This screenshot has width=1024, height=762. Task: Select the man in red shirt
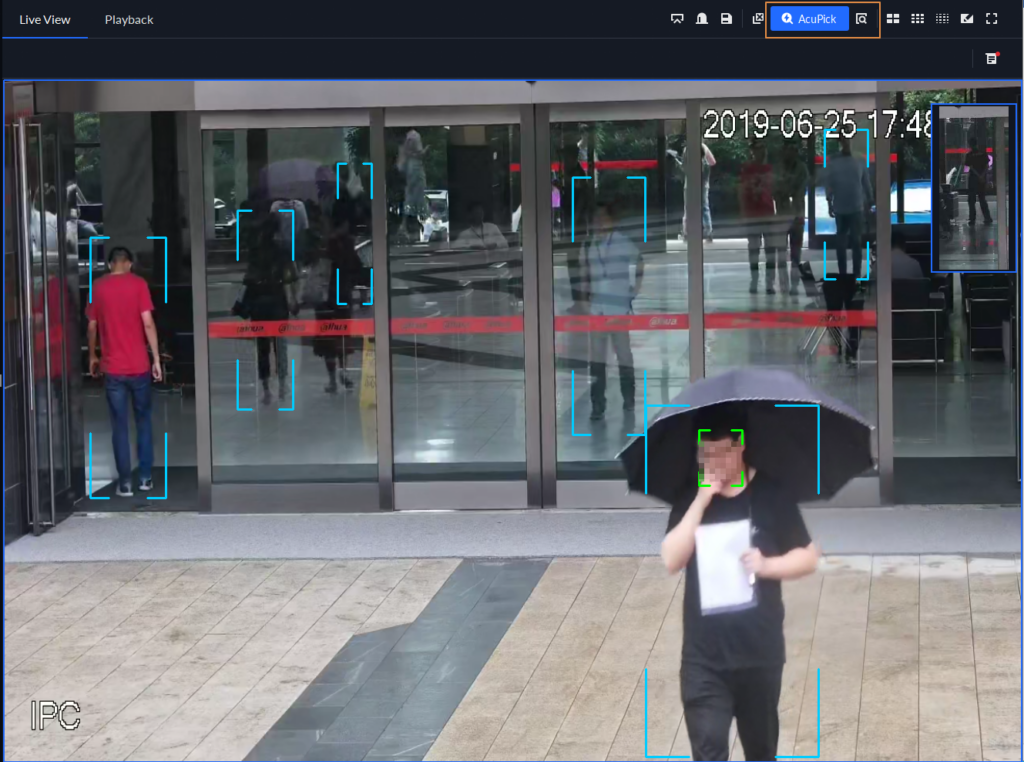pyautogui.click(x=124, y=365)
